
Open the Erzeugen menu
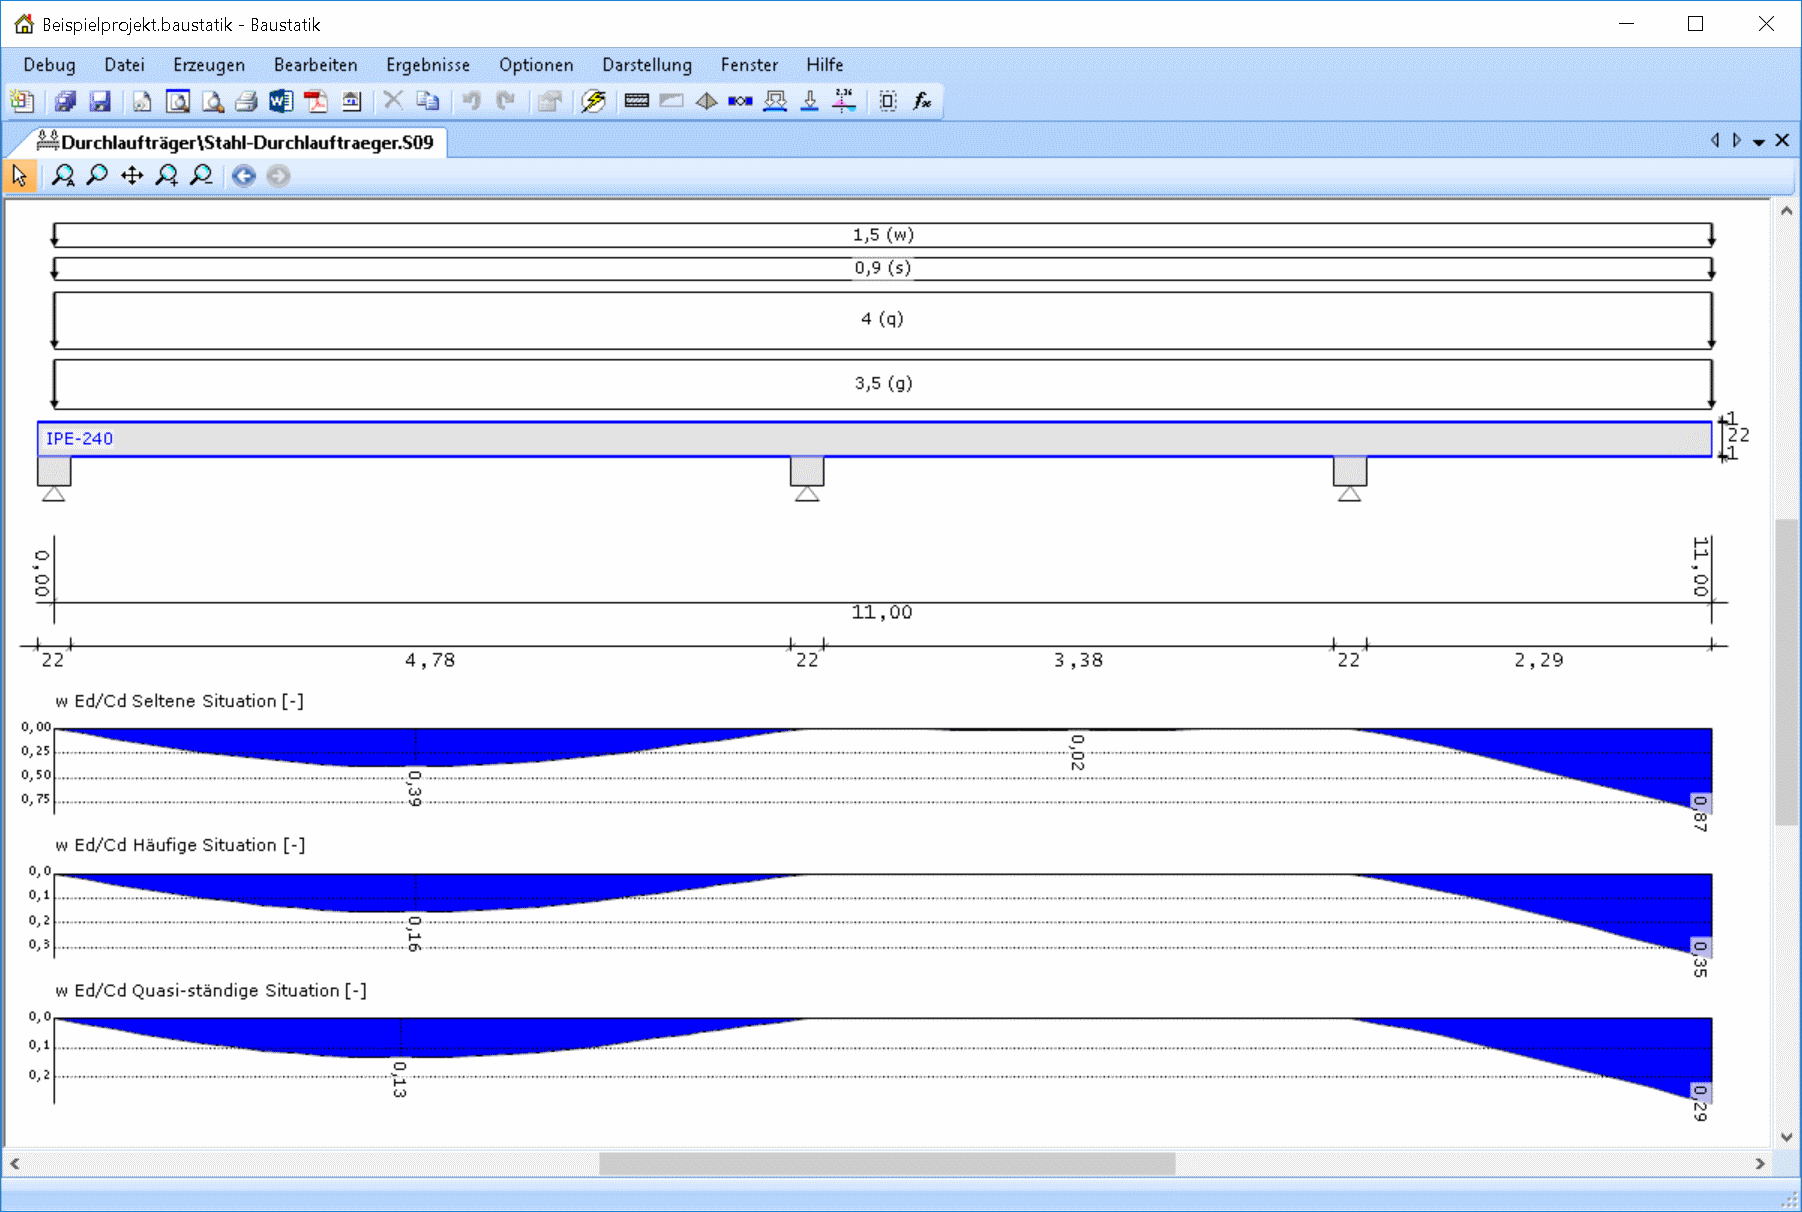209,65
